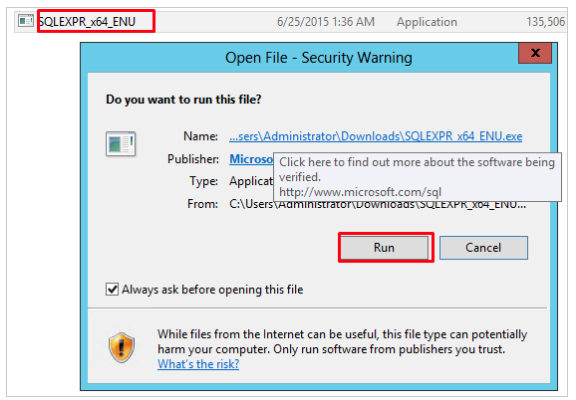Image resolution: width=576 pixels, height=400 pixels.
Task: Open the What's the risk? link
Action: click(x=198, y=364)
